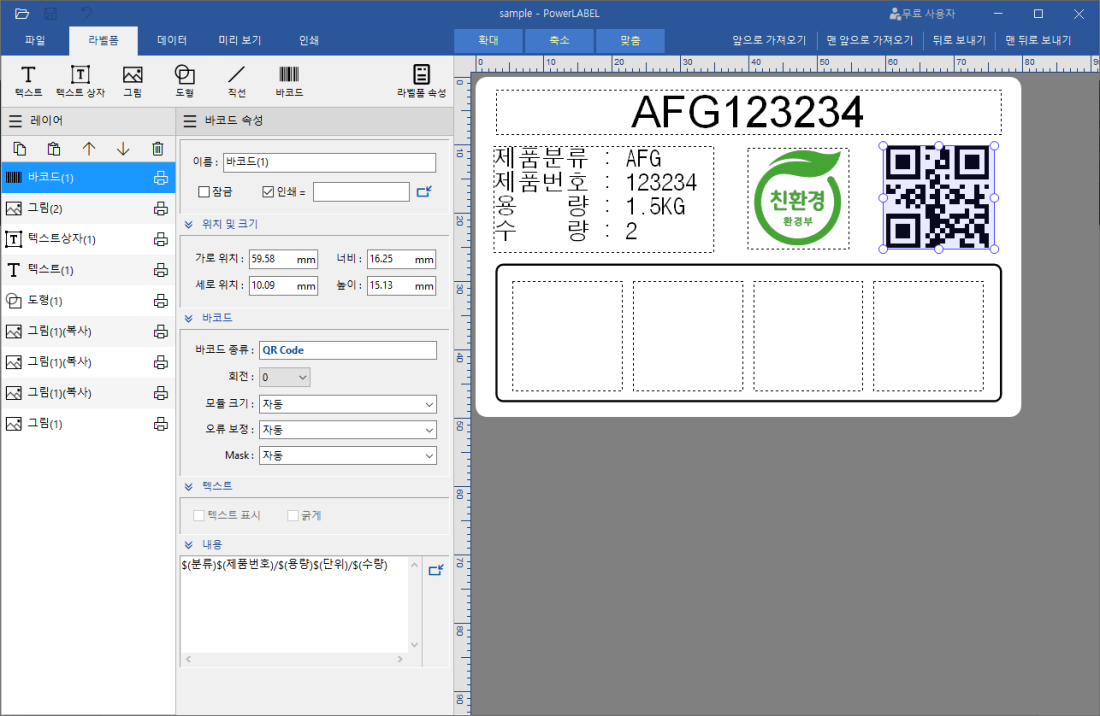Click the zoom in (확대) button
The height and width of the screenshot is (716, 1100).
(488, 41)
